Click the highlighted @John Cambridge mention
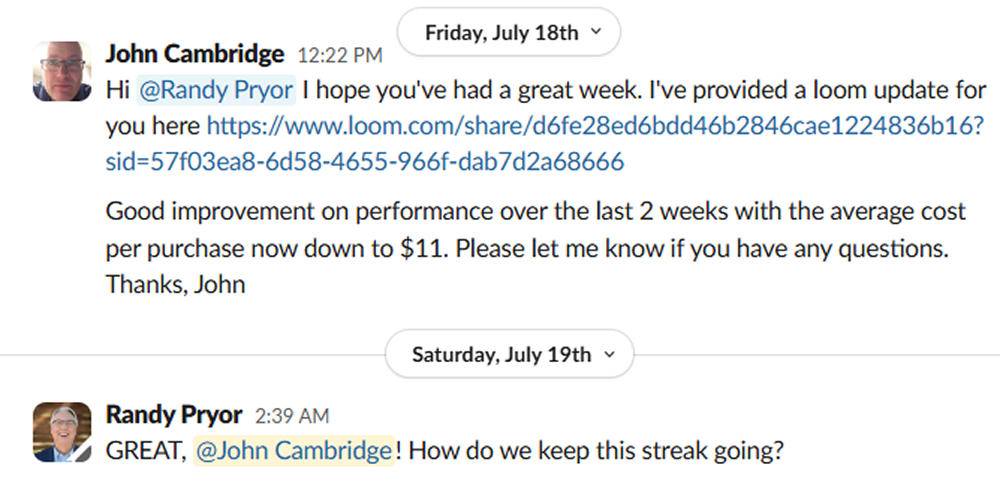 (293, 451)
